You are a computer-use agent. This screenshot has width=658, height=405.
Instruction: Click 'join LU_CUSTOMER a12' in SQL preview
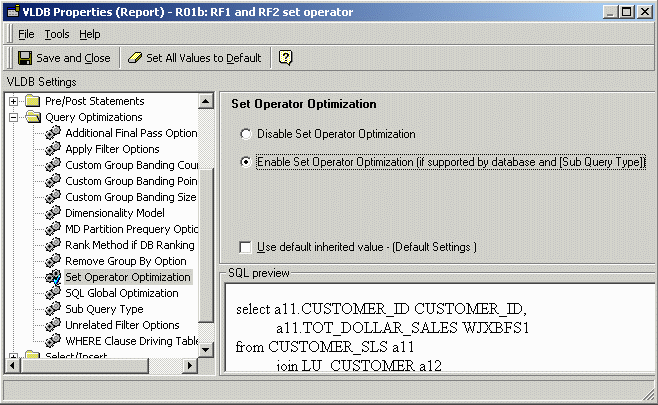[359, 366]
